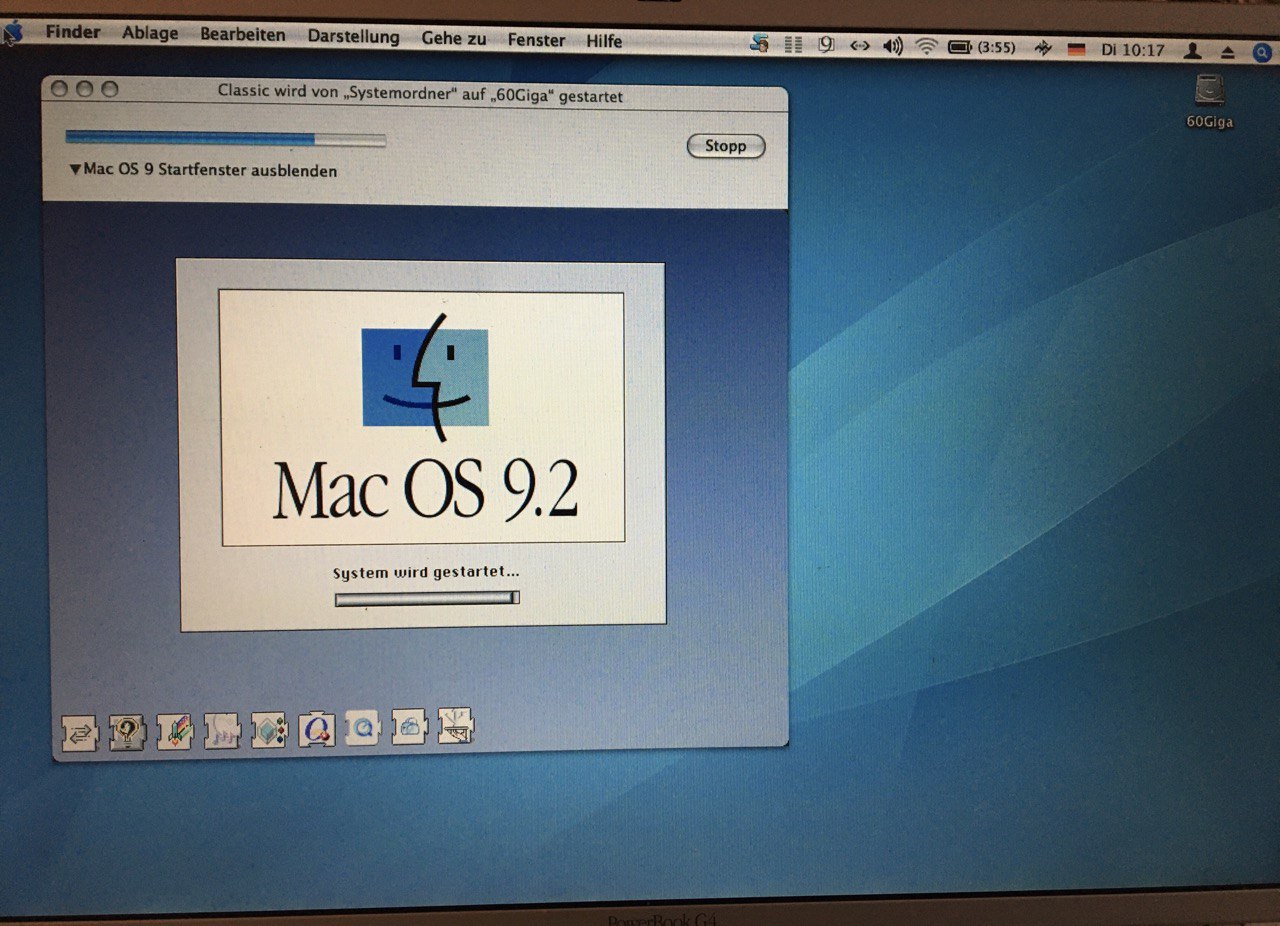
Task: Collapse Mac OS 9 Startfenster disclosure triangle
Action: [75, 170]
